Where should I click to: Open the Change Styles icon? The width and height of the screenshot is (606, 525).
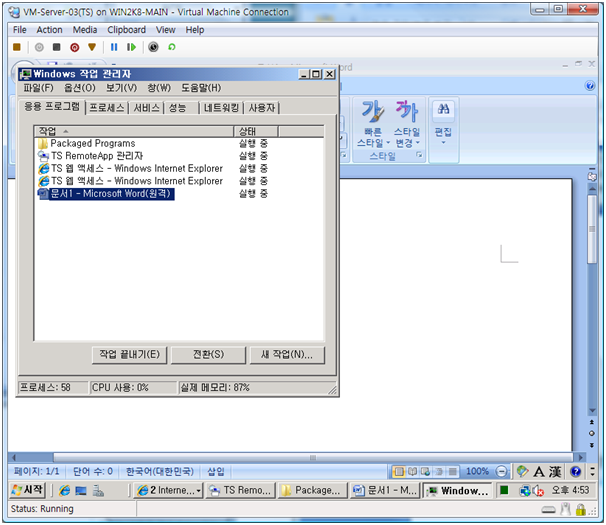point(406,111)
